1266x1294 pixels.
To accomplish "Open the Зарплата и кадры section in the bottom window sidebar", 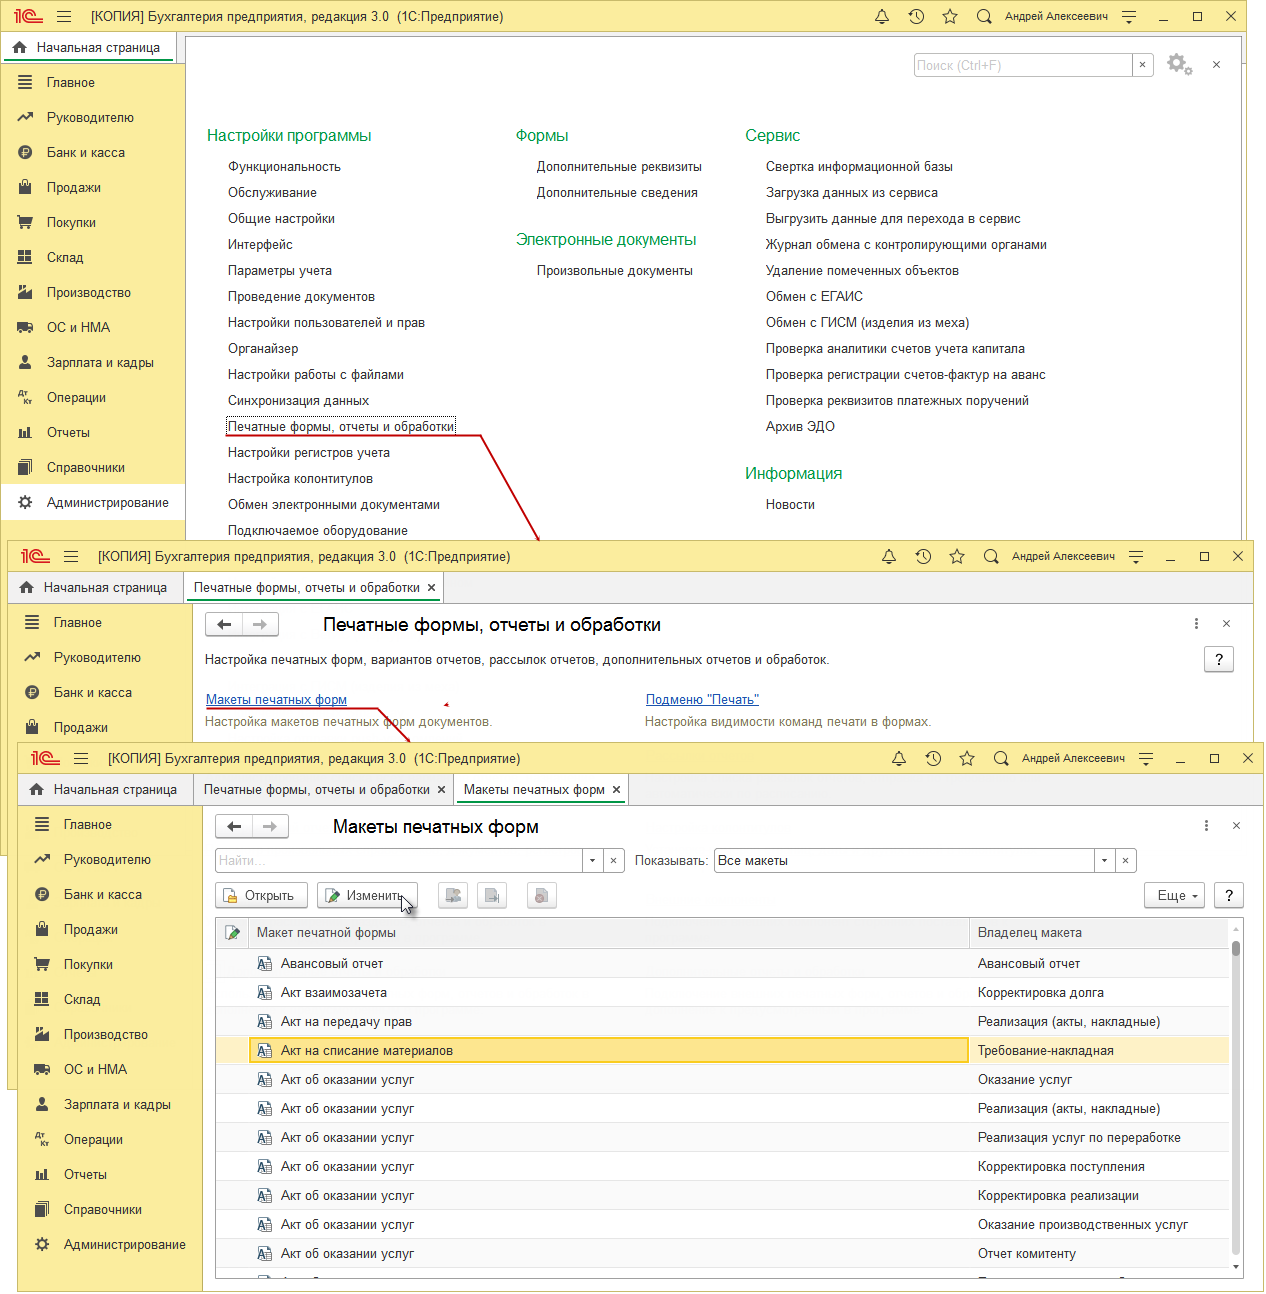I will click(110, 1104).
